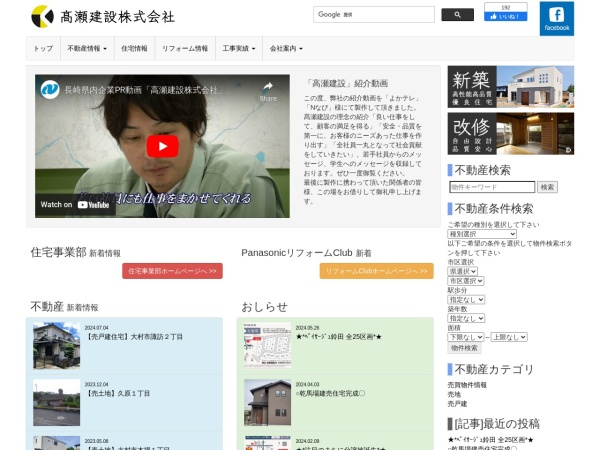Image resolution: width=600 pixels, height=450 pixels.
Task: Open 住宅事業部ホームページへ button
Action: (x=172, y=271)
